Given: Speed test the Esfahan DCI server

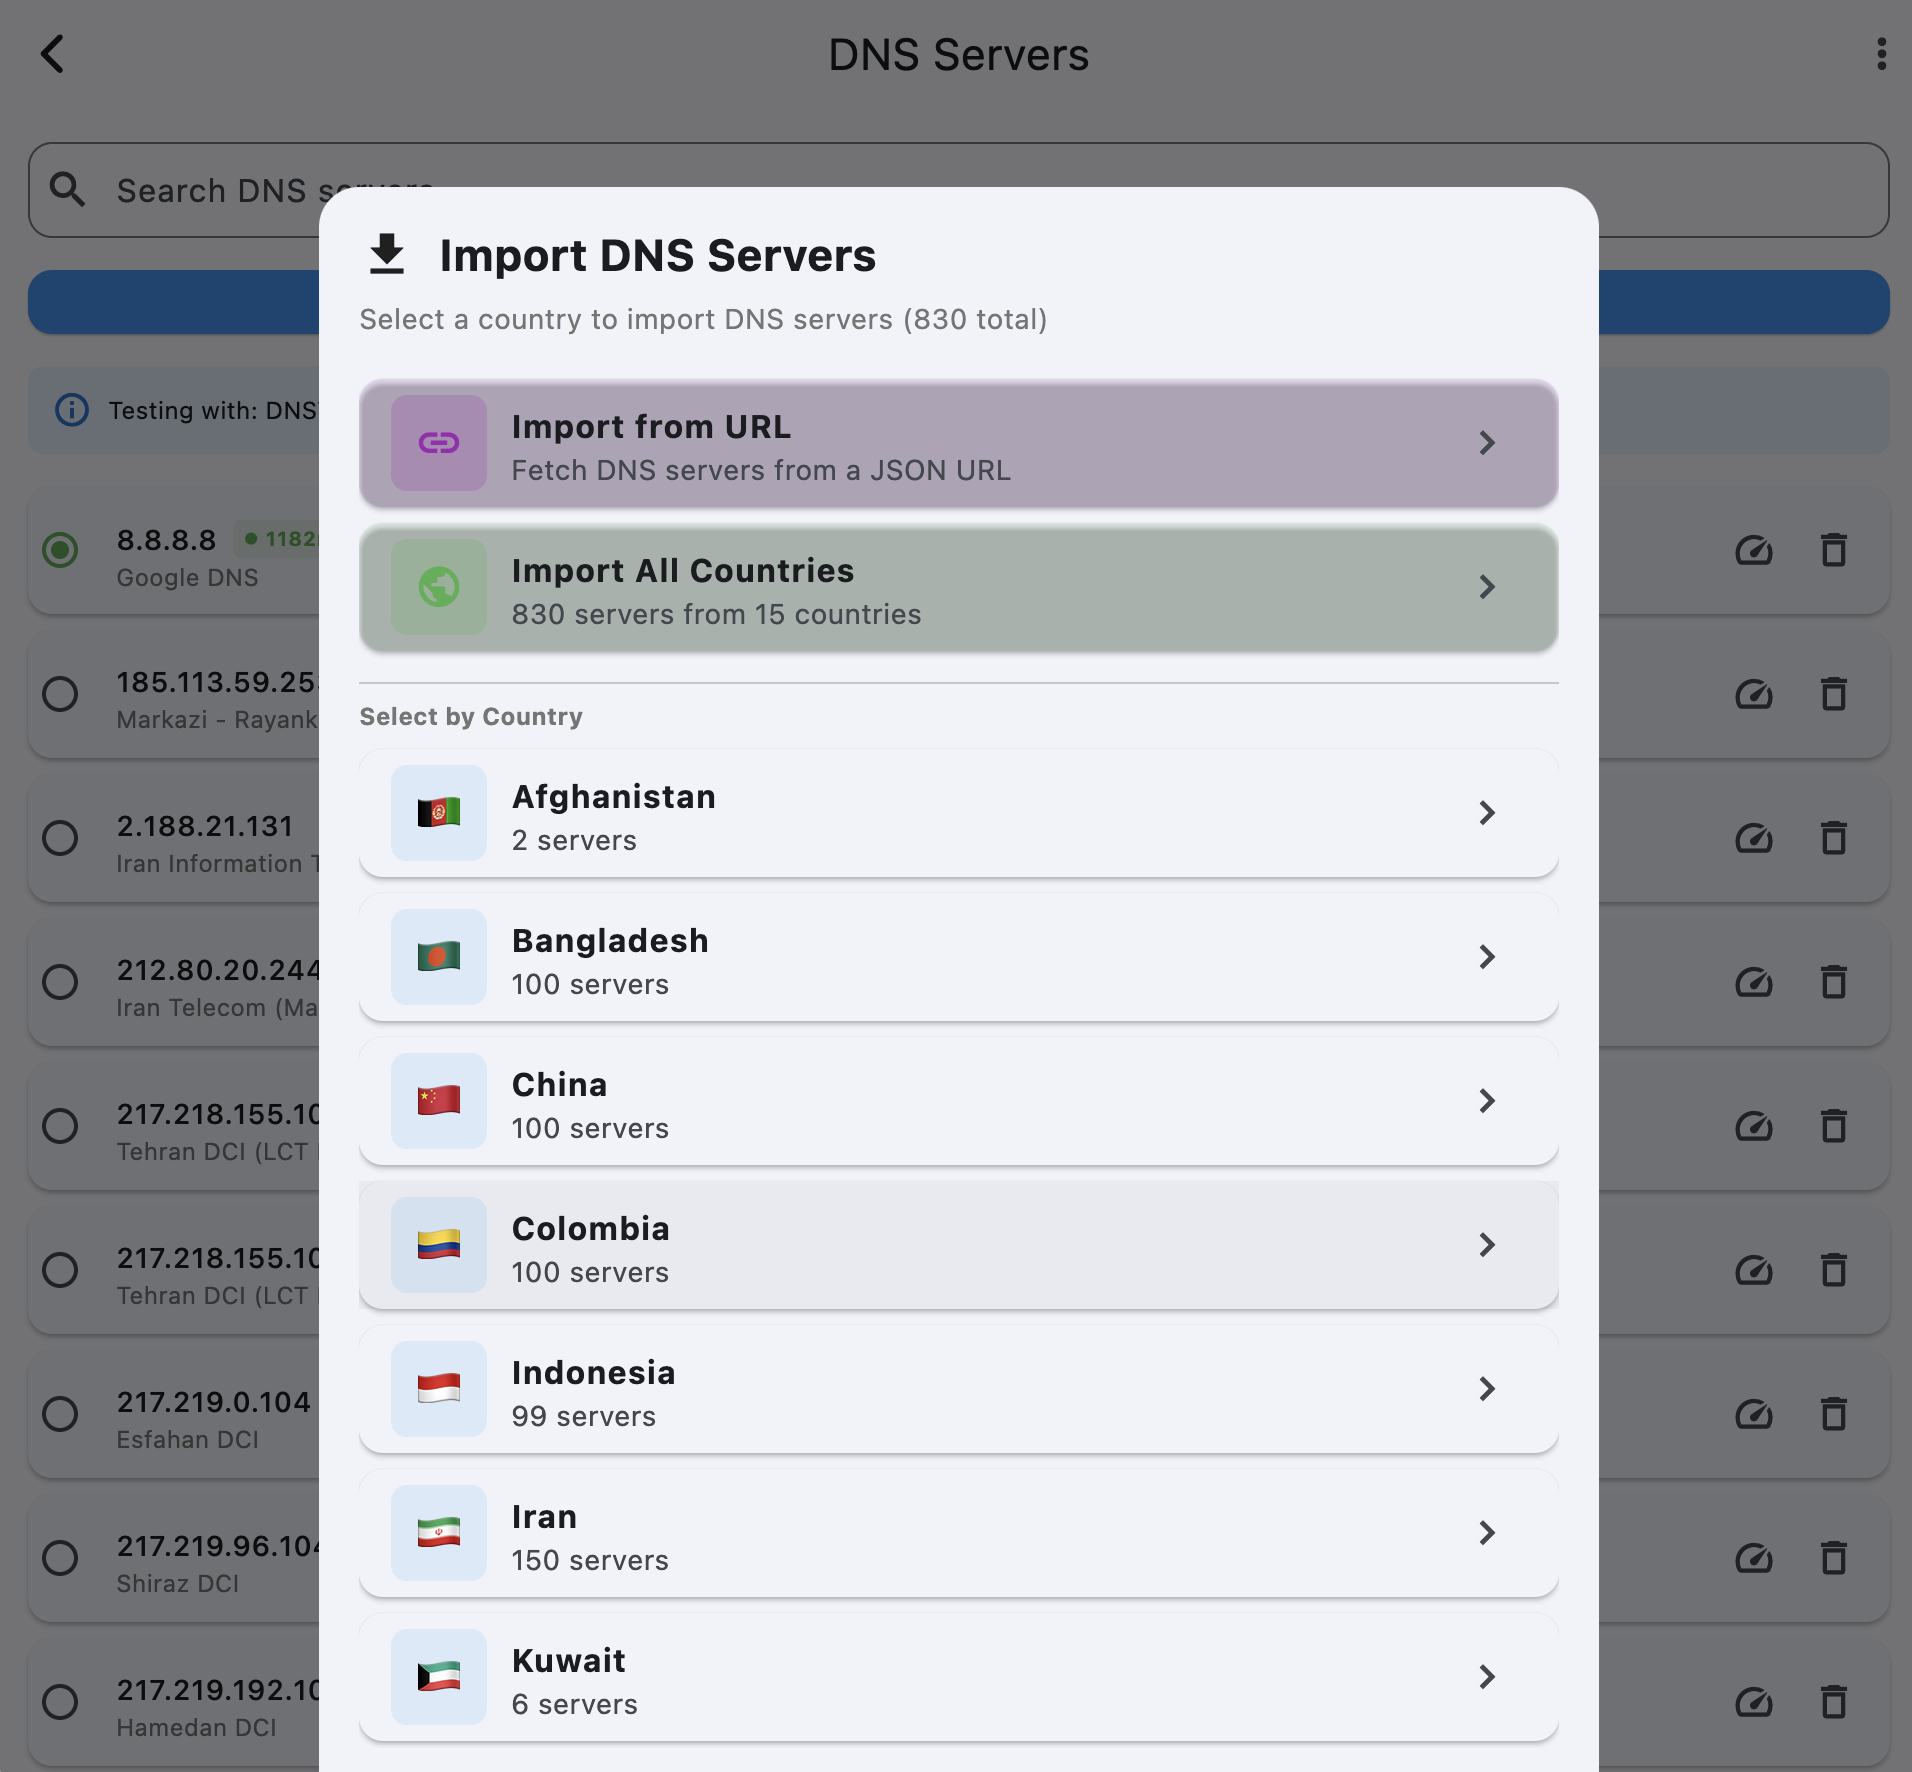Looking at the screenshot, I should 1754,1414.
